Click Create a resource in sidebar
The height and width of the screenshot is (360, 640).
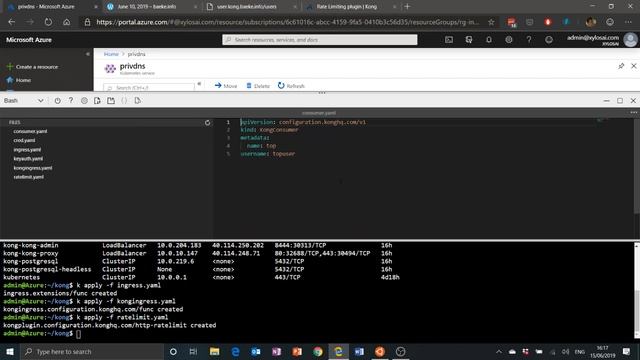(33, 67)
